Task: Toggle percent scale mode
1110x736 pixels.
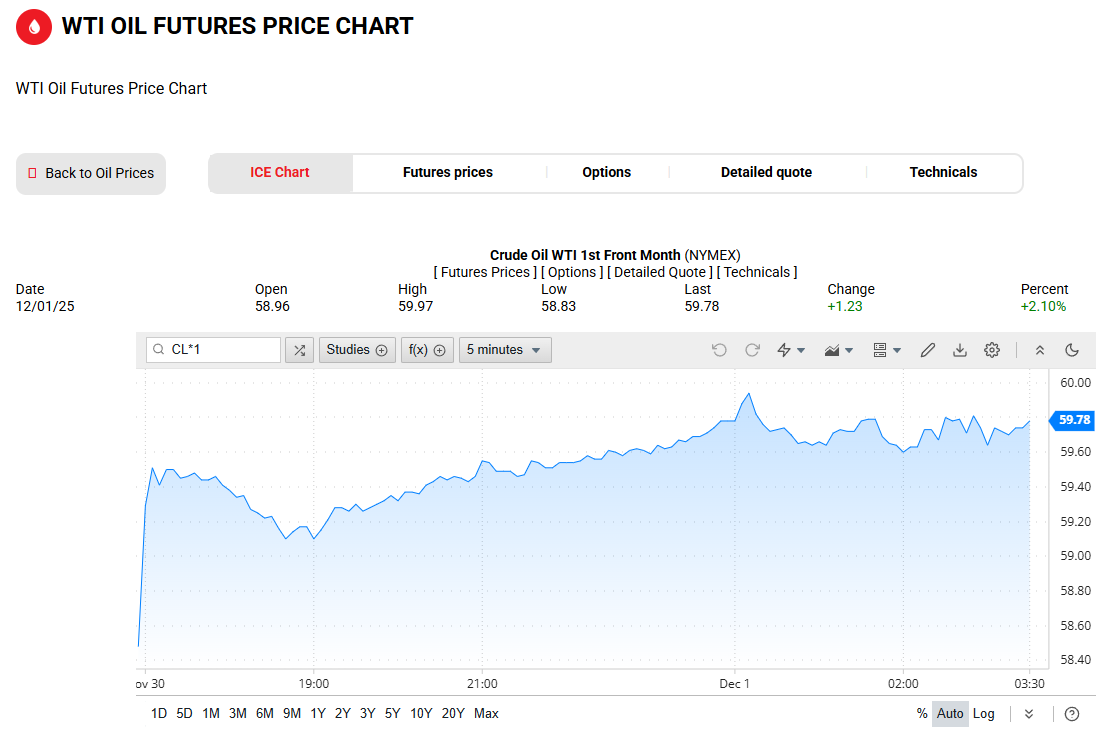Action: point(921,714)
